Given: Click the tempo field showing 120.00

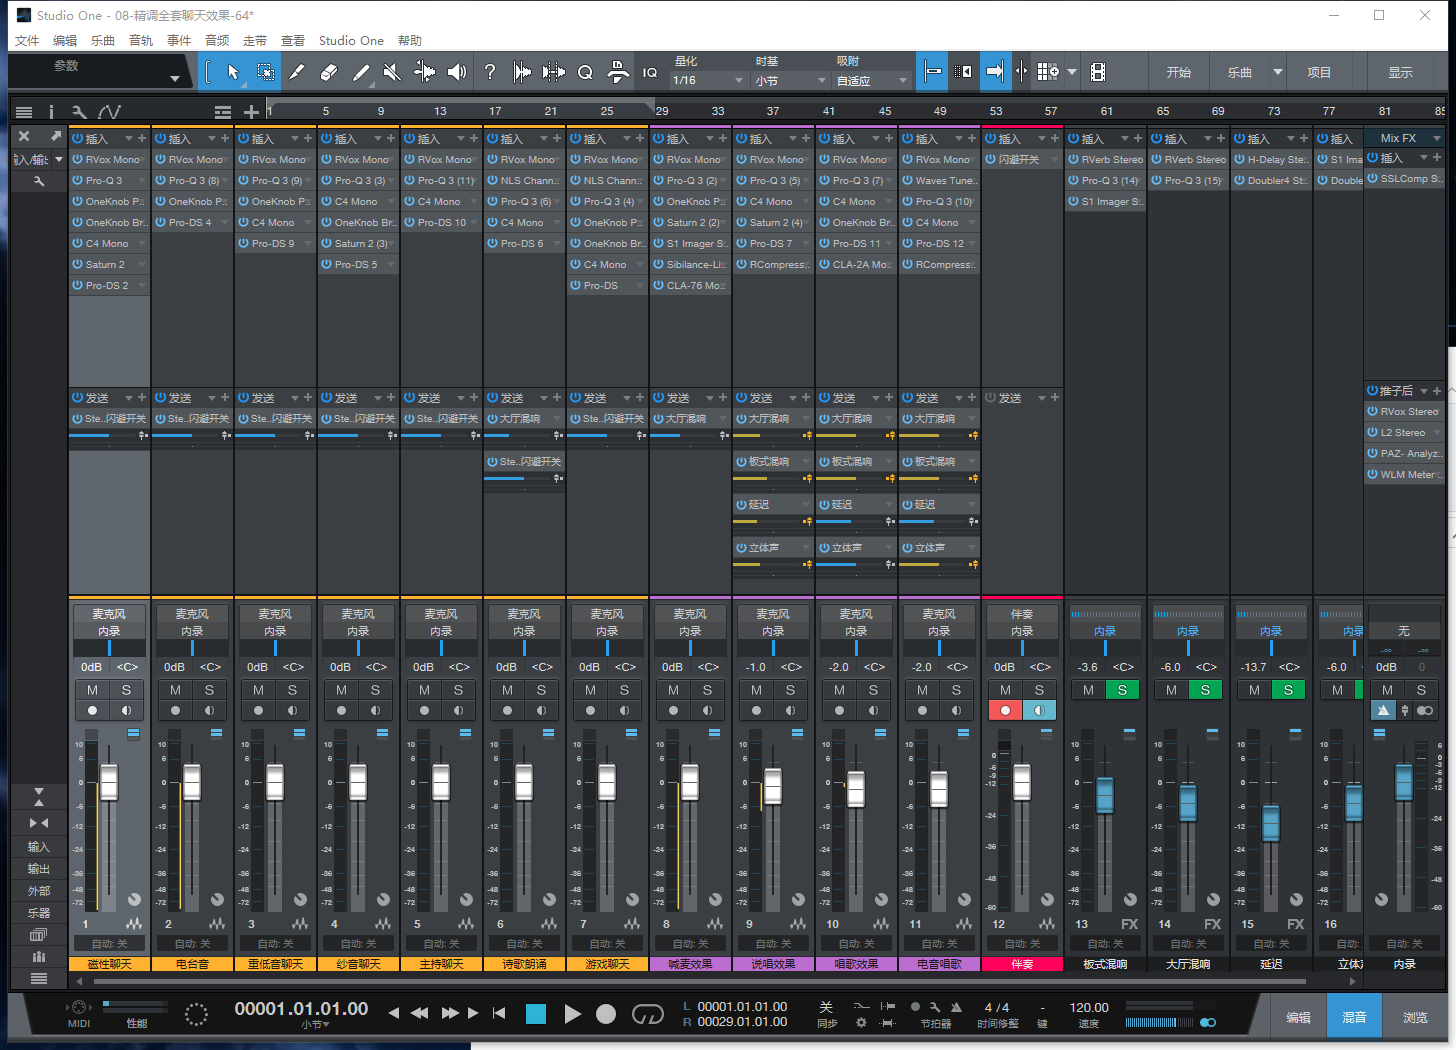Looking at the screenshot, I should tap(1088, 1009).
